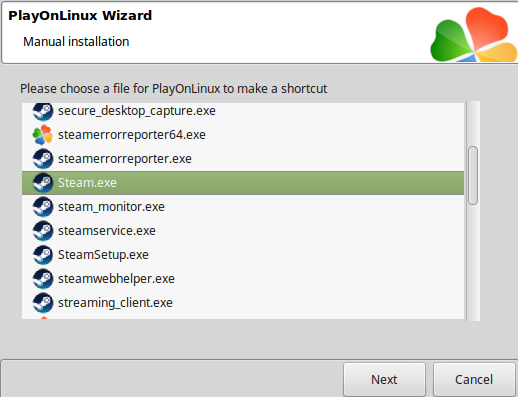The image size is (518, 397).
Task: Choose SteamSetup.exe for the shortcut
Action: click(103, 255)
